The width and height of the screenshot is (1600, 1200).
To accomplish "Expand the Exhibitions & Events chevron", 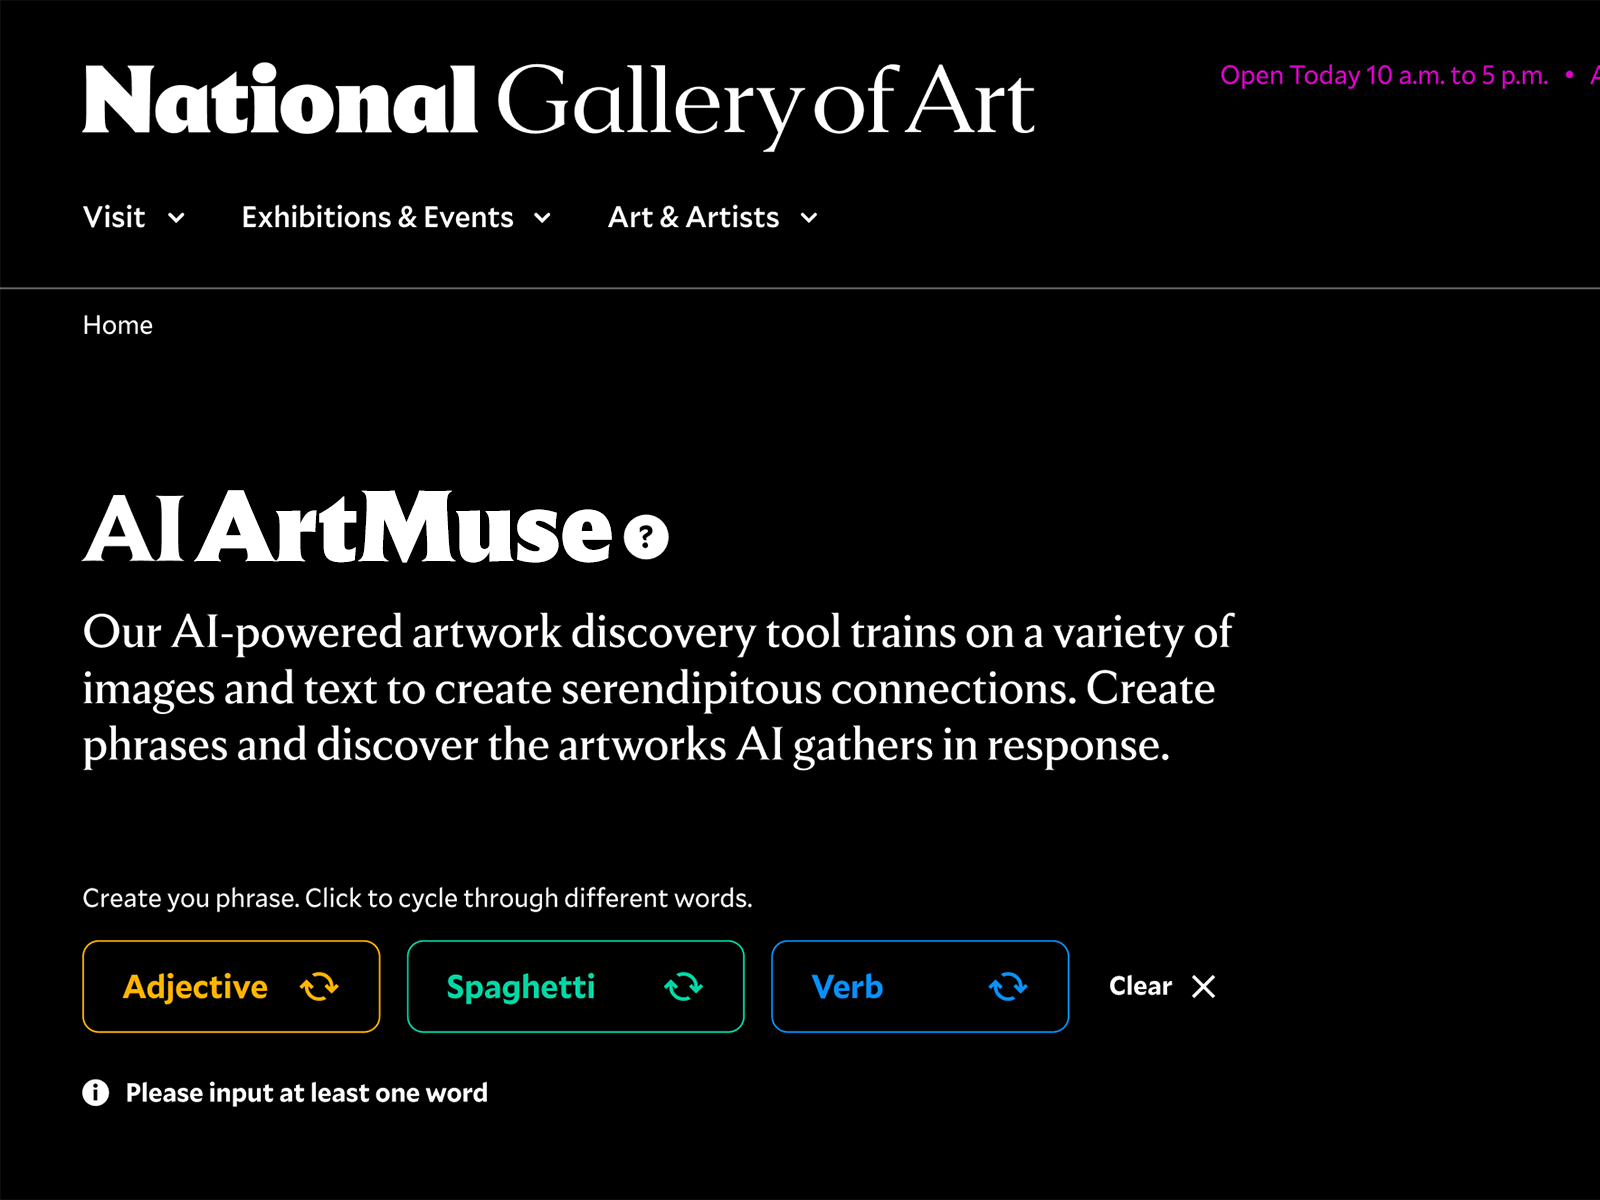I will [x=542, y=218].
